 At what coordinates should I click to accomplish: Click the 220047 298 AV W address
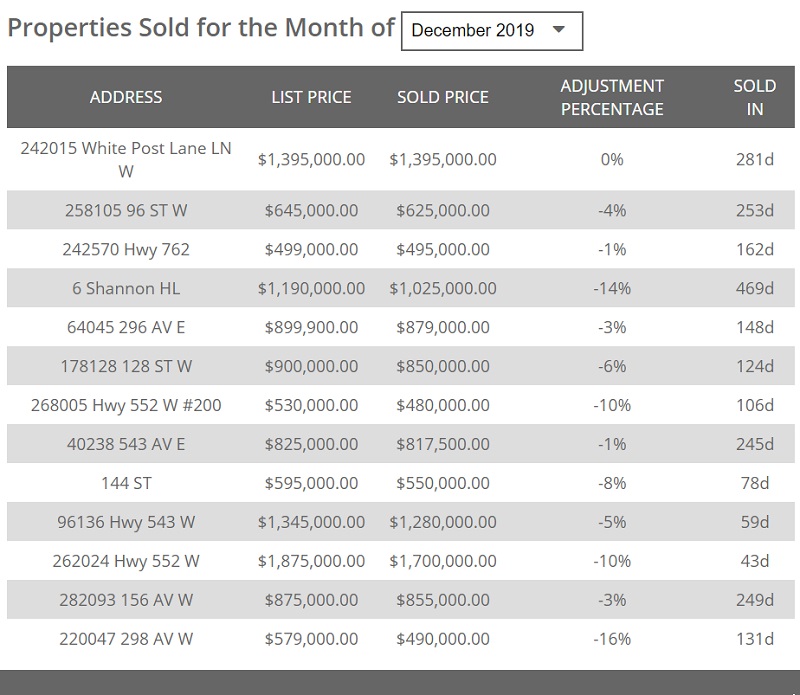pos(126,639)
